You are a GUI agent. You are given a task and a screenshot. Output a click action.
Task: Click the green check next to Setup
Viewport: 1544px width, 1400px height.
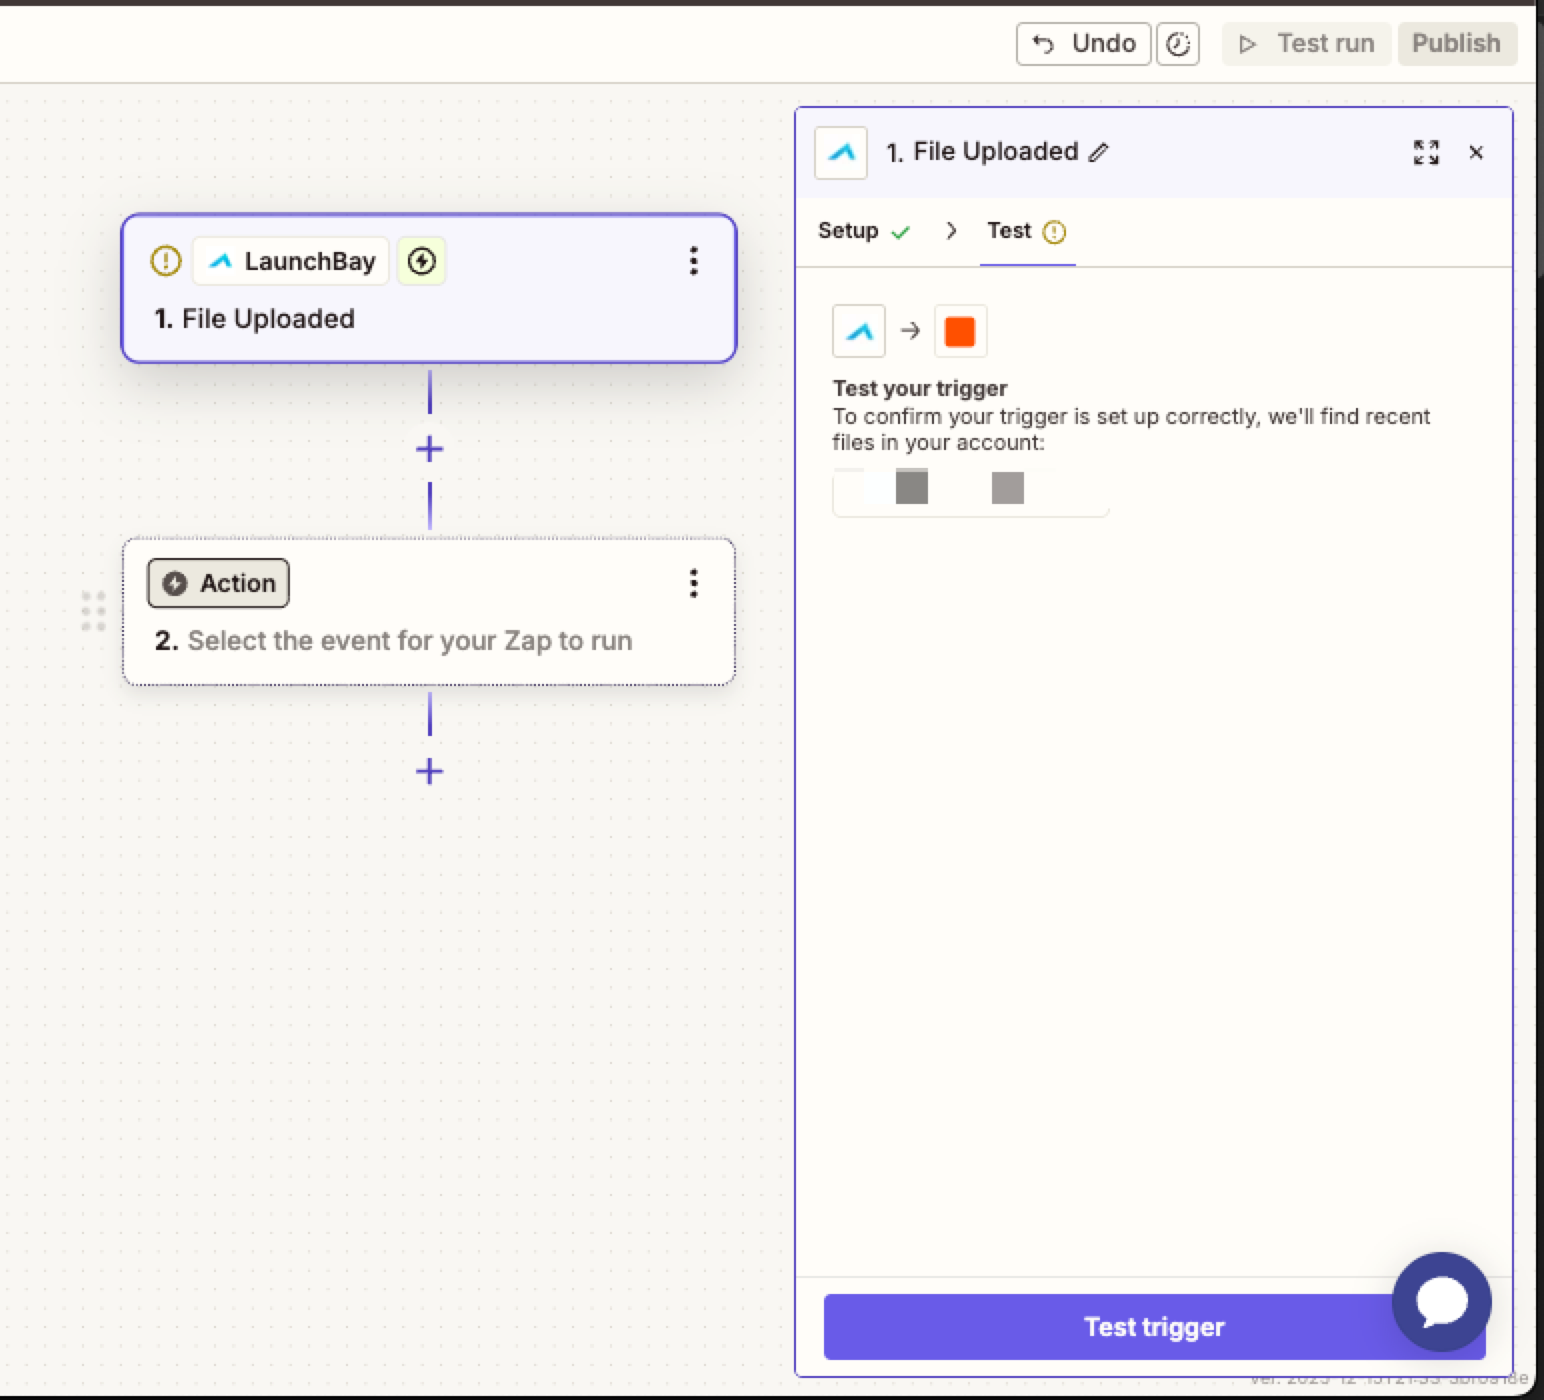901,232
